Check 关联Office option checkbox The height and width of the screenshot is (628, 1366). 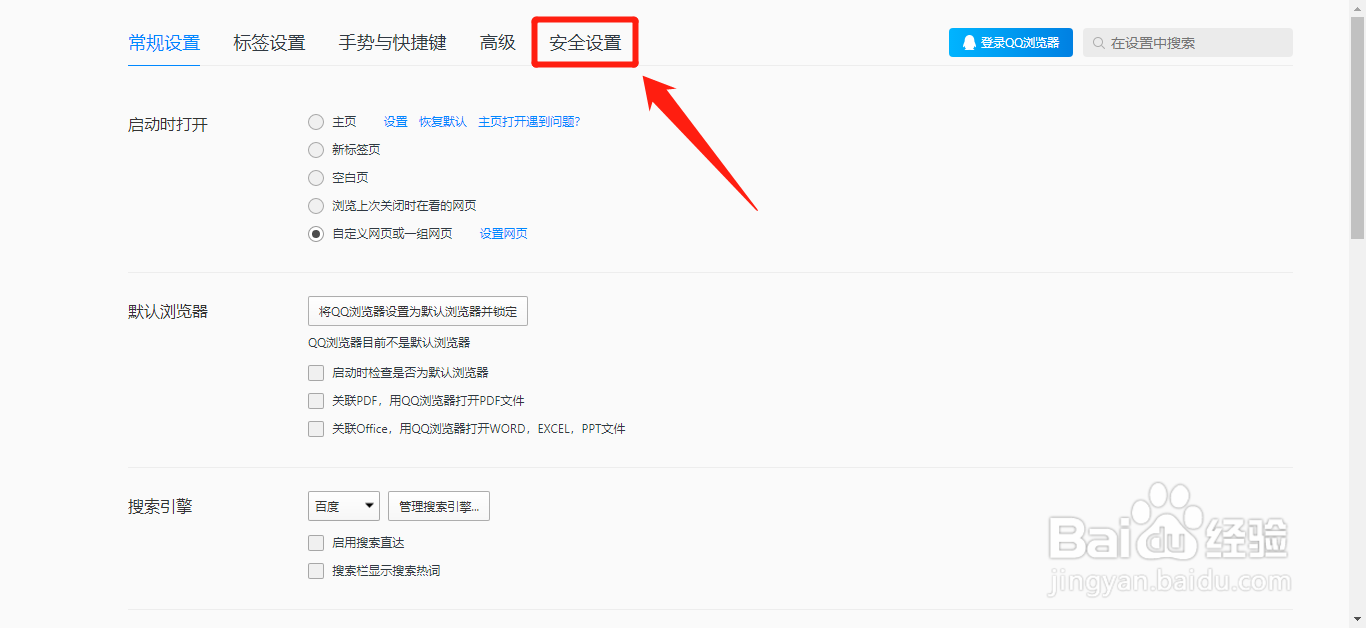[316, 429]
